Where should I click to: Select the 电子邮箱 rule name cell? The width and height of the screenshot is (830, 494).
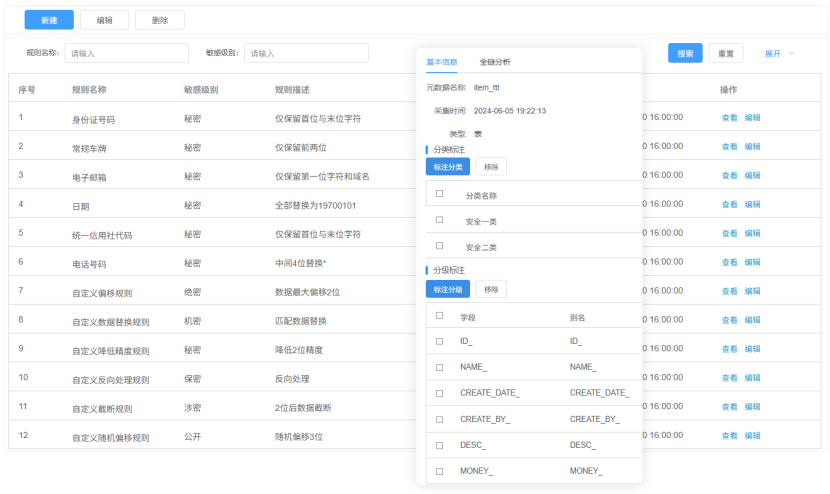point(89,177)
